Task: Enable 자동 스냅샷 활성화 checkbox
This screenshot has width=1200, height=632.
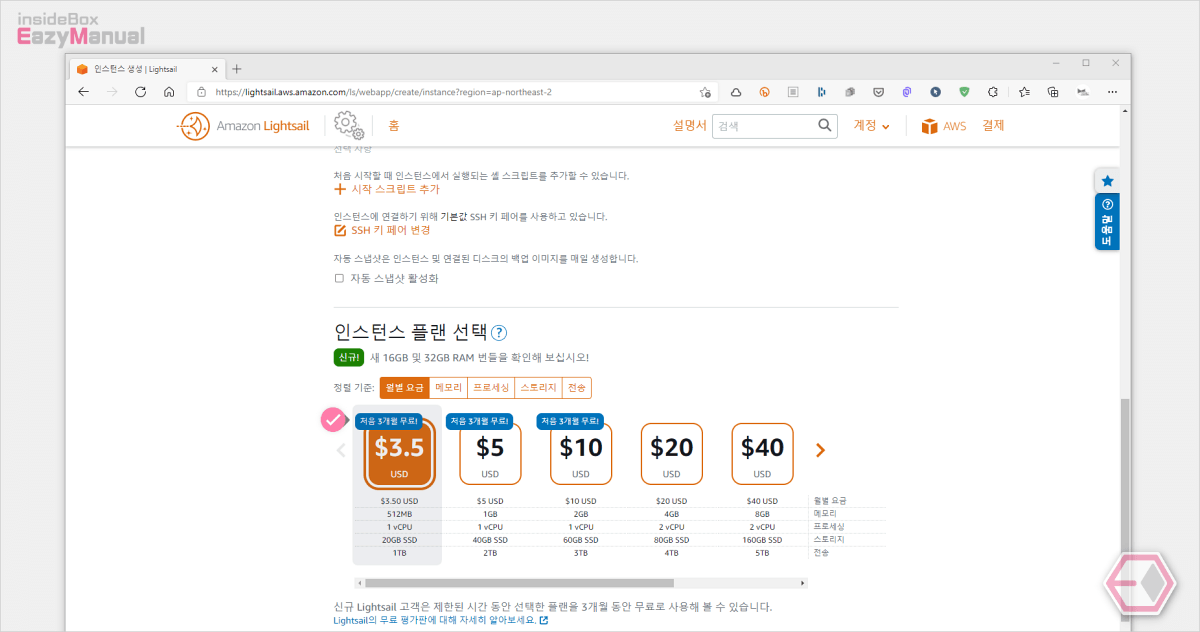Action: click(339, 279)
